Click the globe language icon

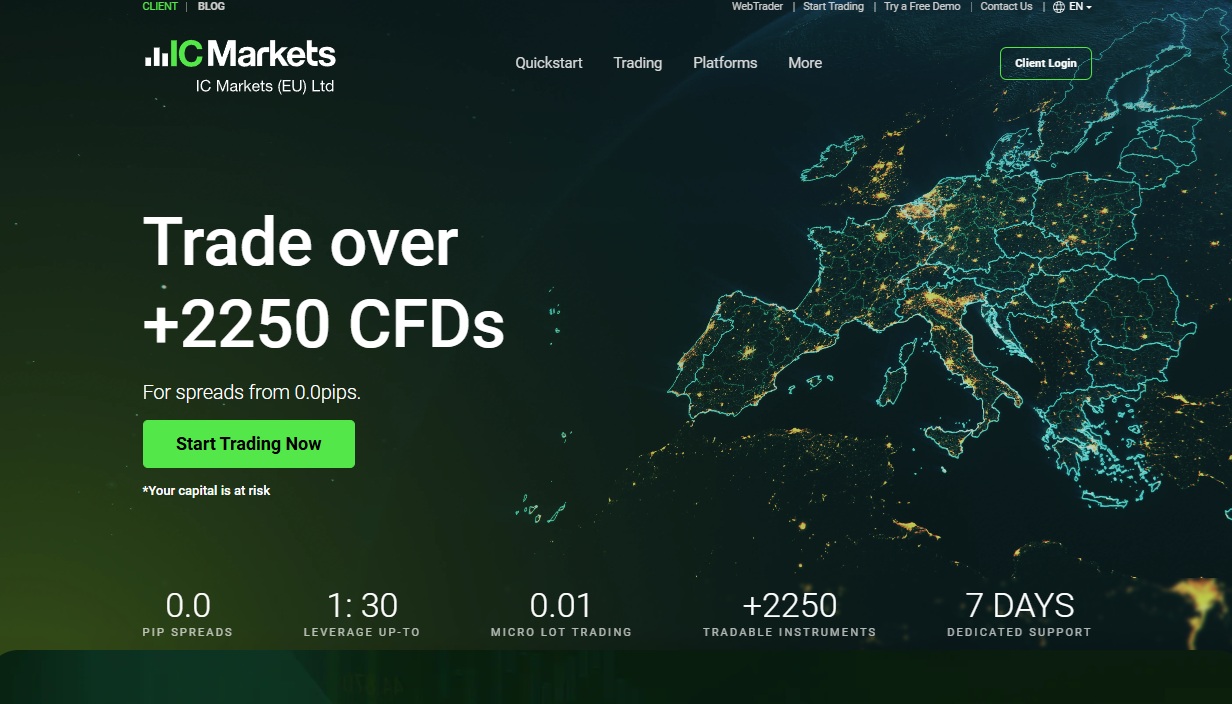(1059, 7)
